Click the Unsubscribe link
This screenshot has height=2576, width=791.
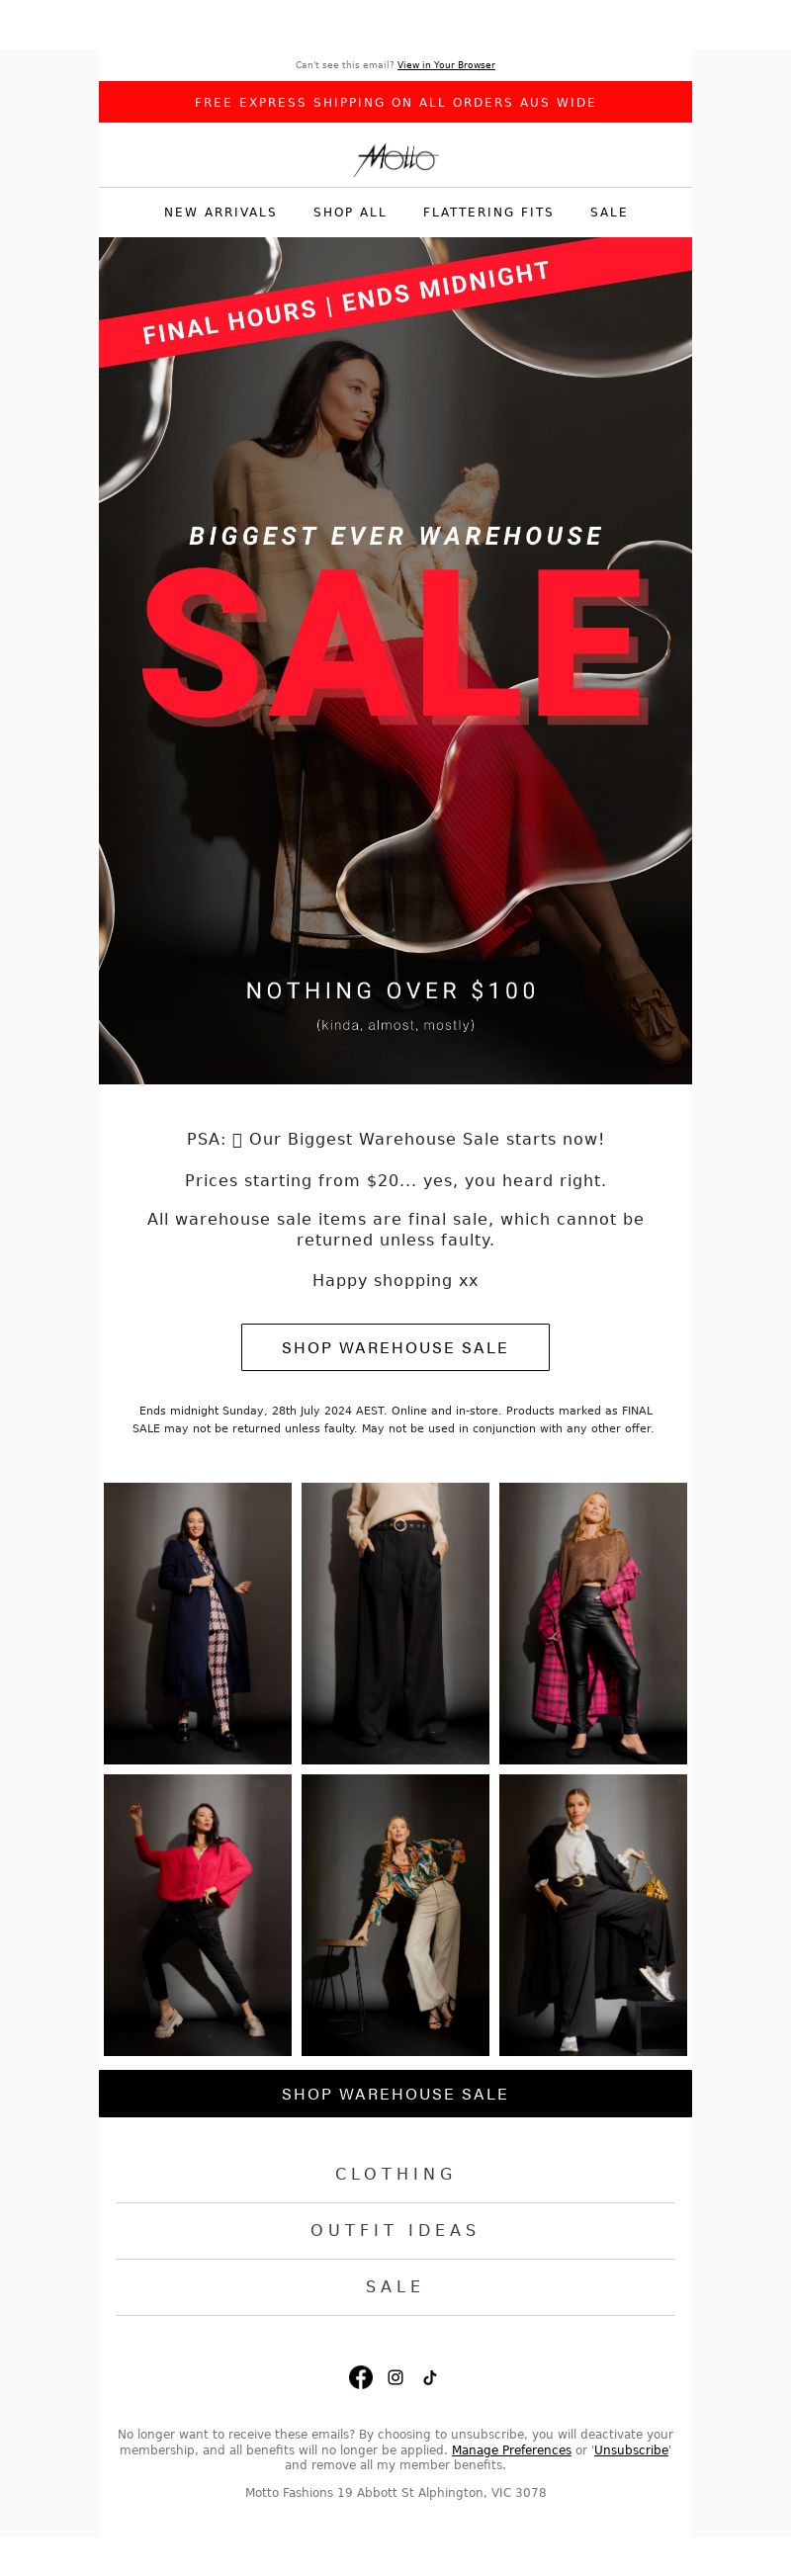631,2450
